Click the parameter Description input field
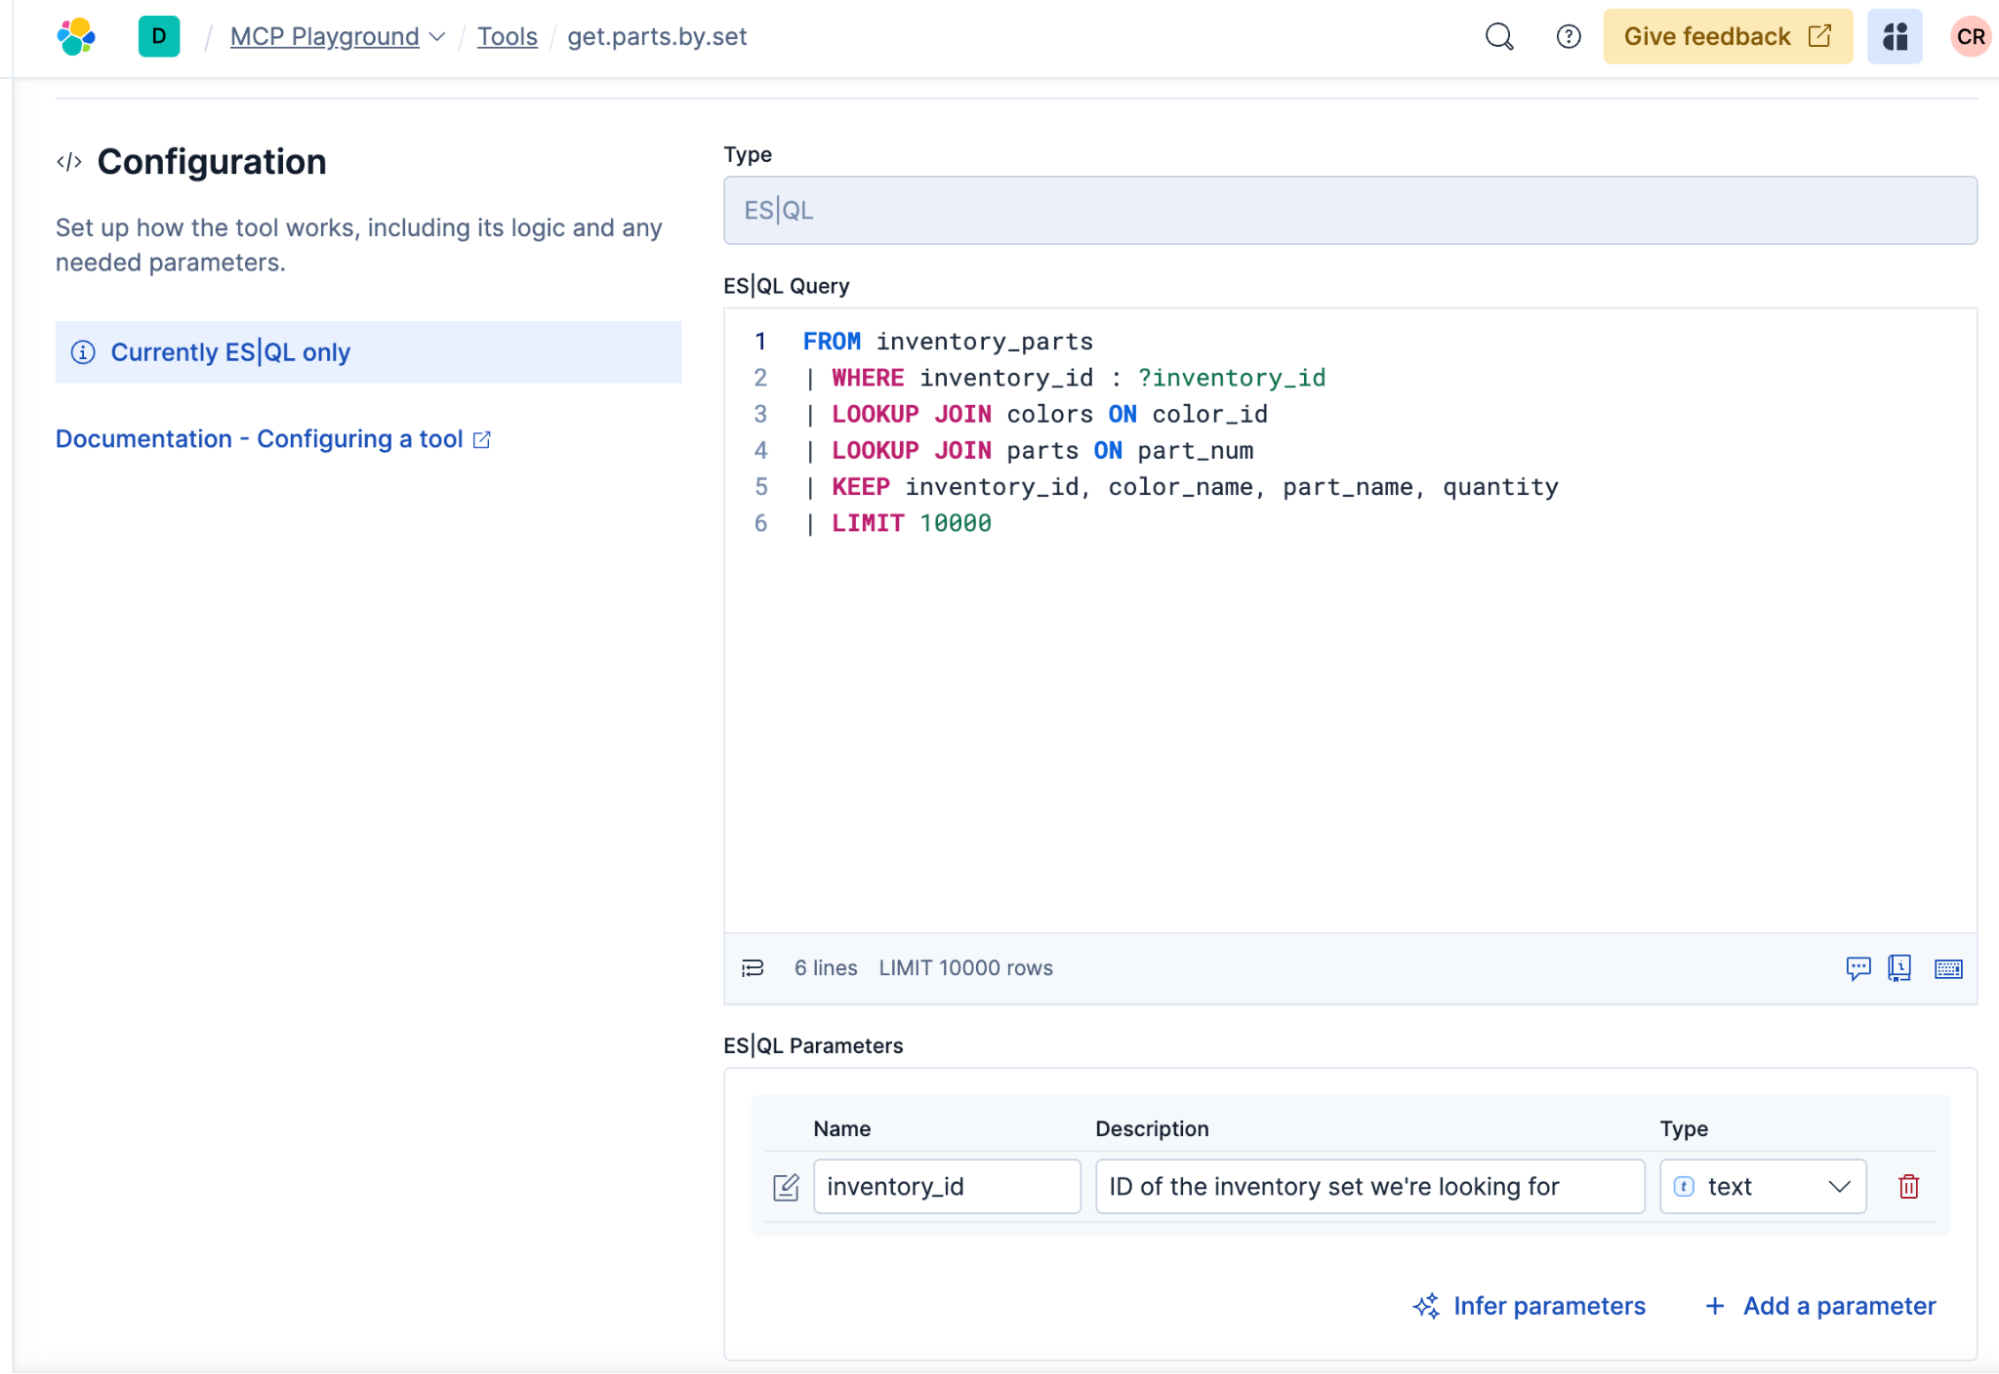This screenshot has width=1999, height=1374. click(1369, 1186)
